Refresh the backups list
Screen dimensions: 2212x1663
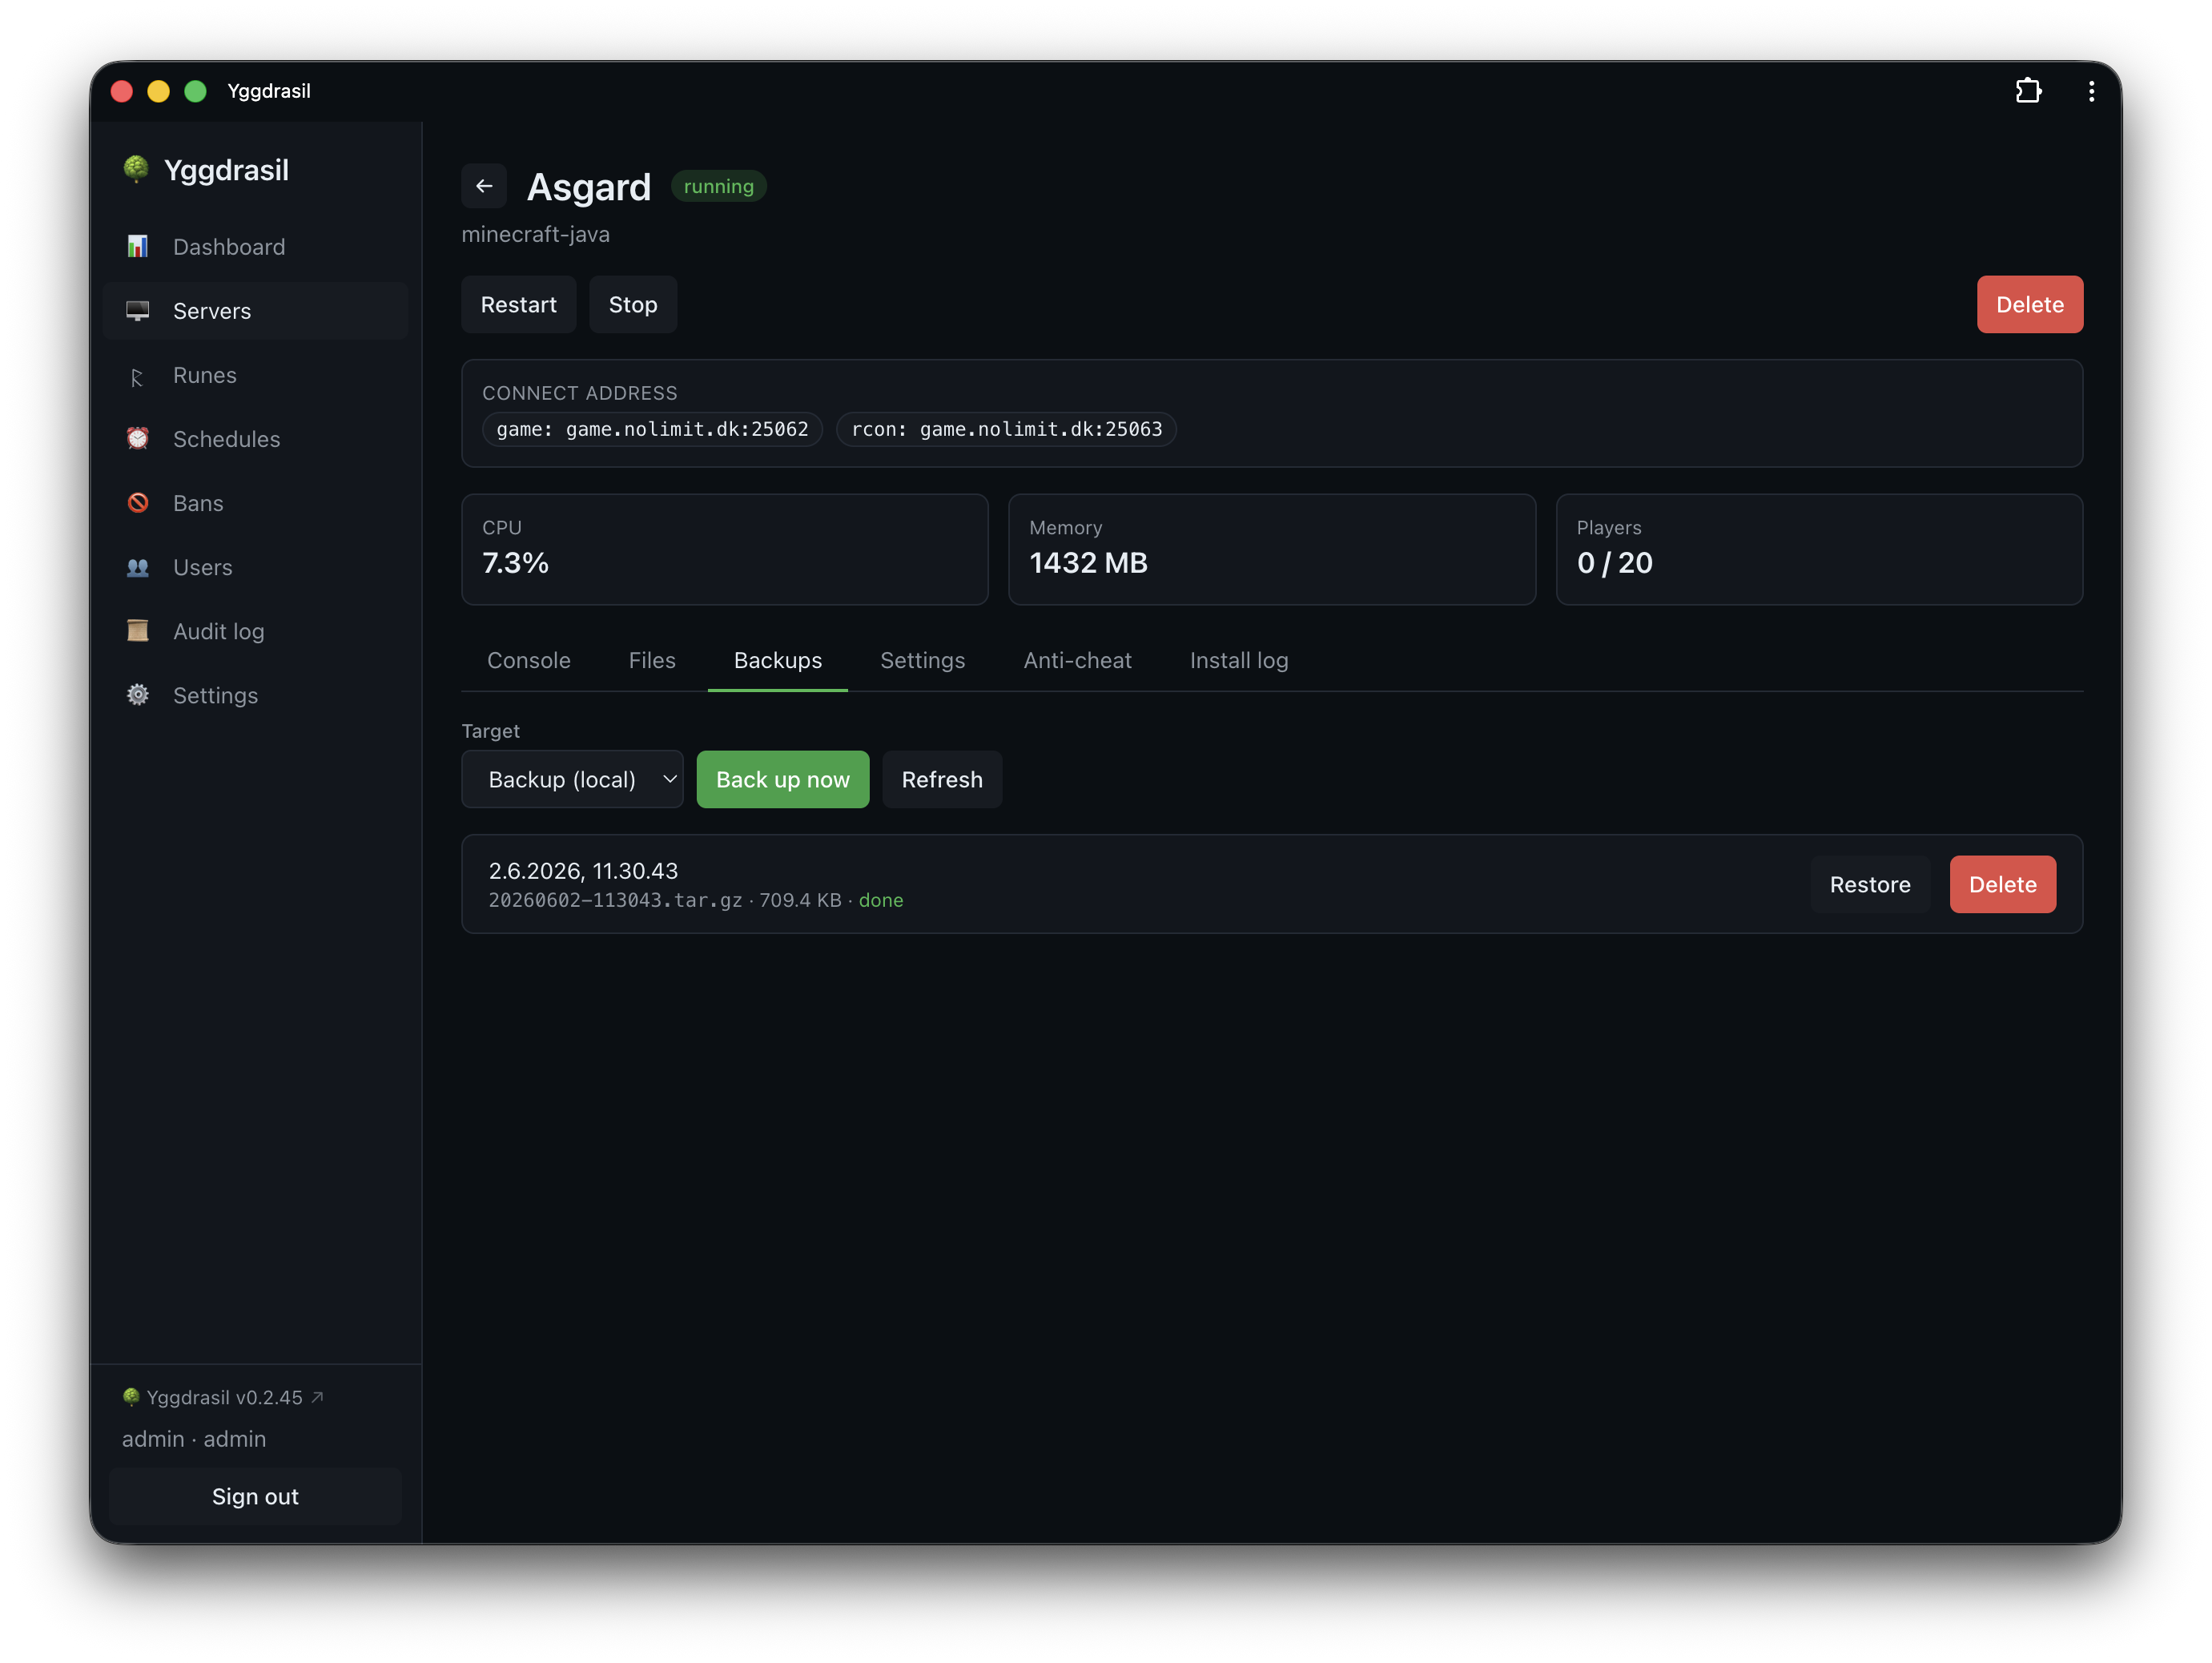942,779
